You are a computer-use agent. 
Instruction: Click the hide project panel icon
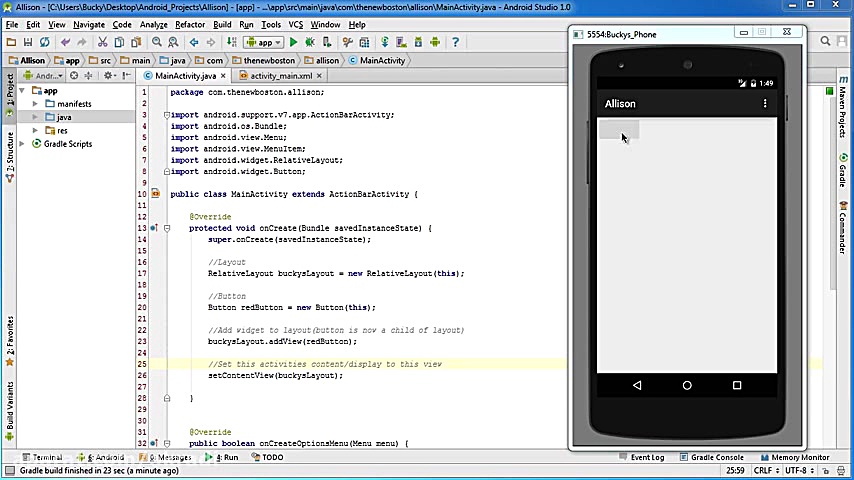126,76
